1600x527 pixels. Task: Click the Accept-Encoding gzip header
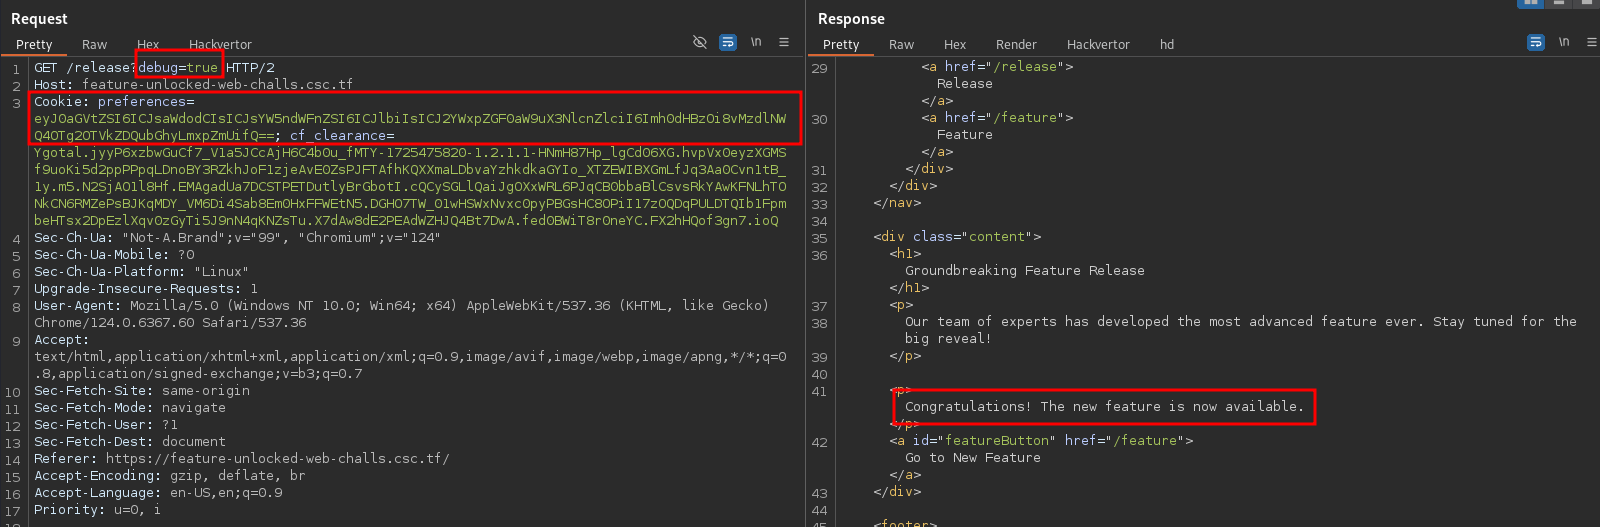point(170,476)
